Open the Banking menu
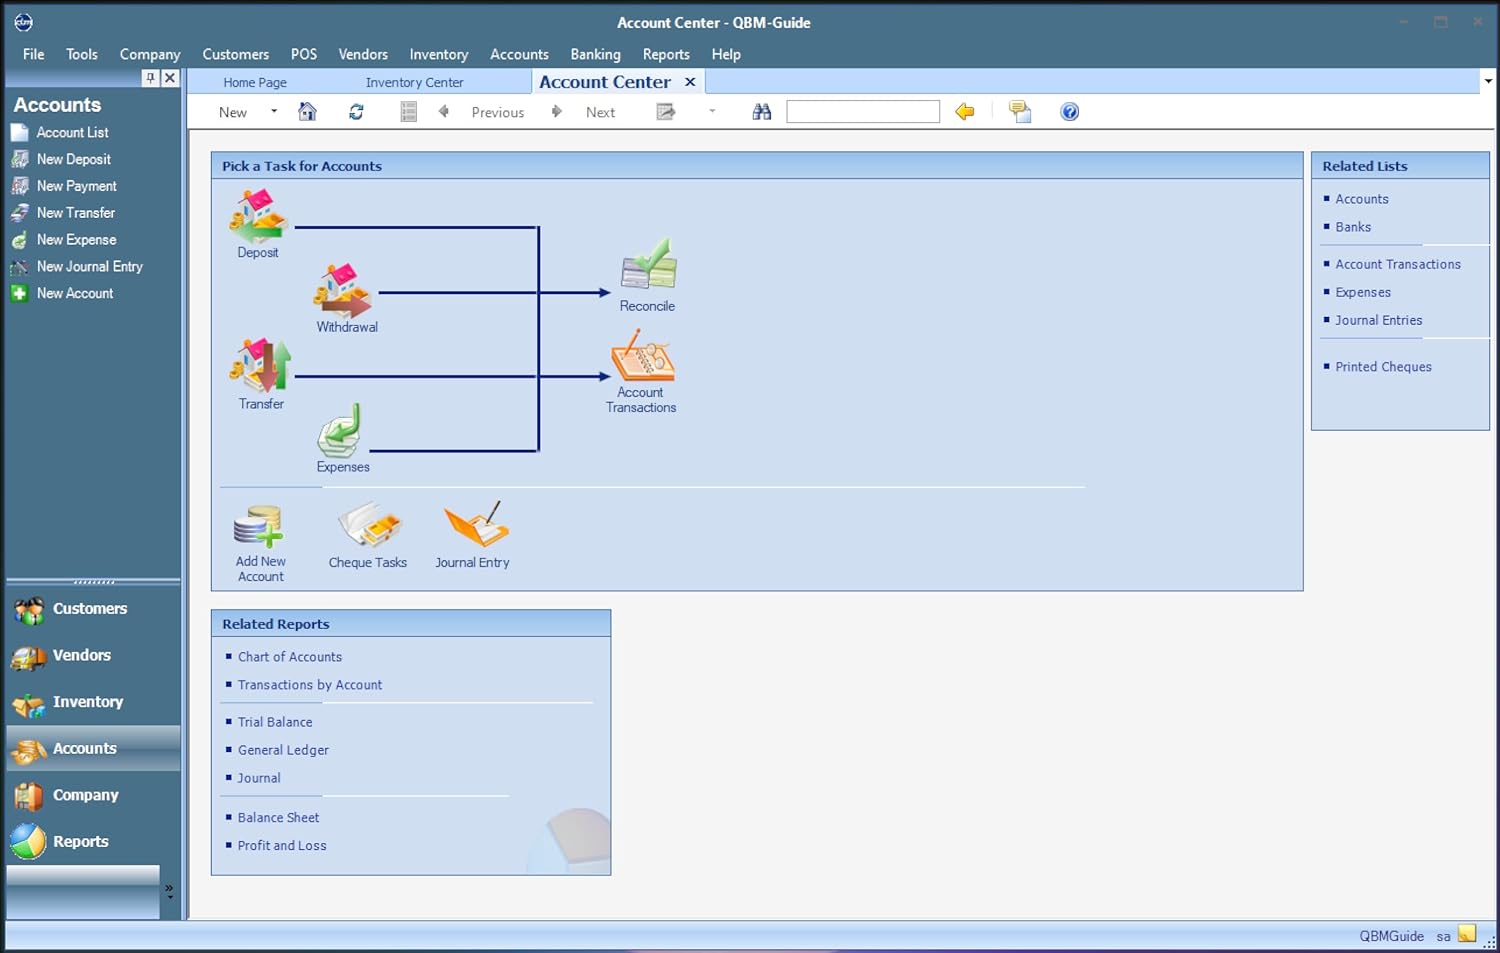Screen dimensions: 1500x953 (595, 54)
